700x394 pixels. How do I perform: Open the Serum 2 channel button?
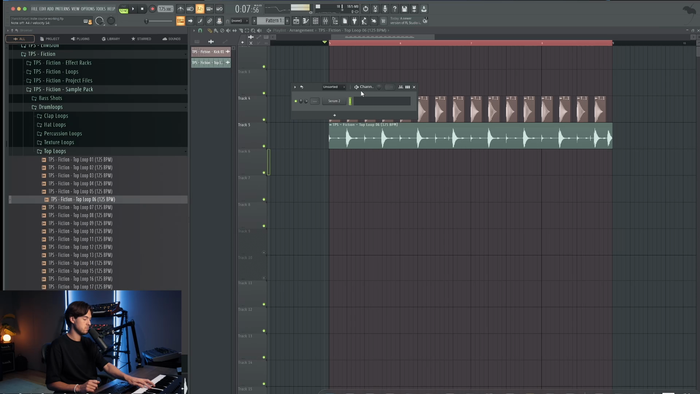pos(334,101)
